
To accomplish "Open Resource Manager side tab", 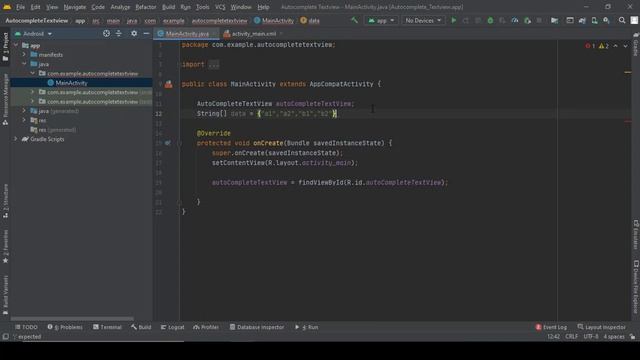I will pyautogui.click(x=5, y=99).
